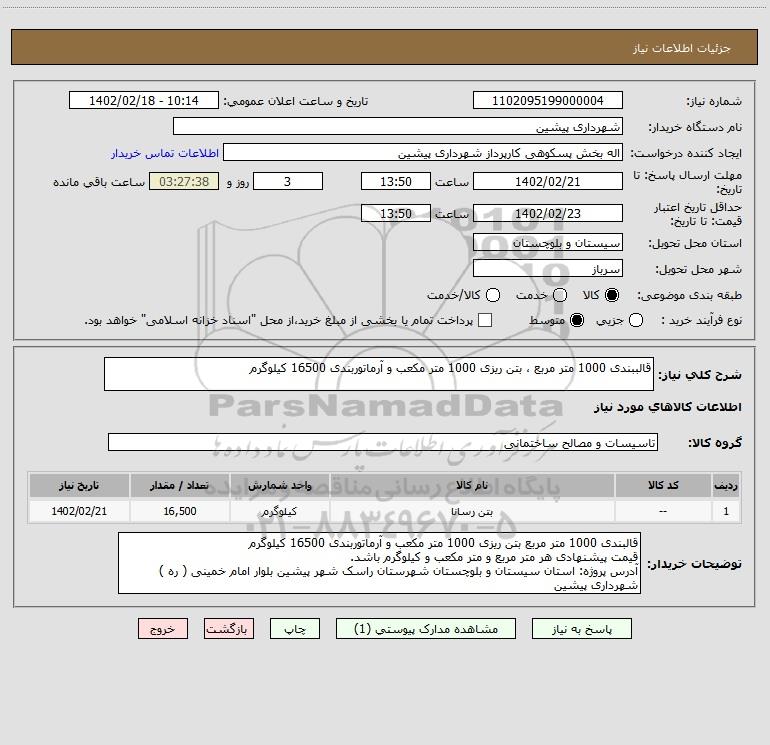Image resolution: width=770 pixels, height=745 pixels.
Task: Select the کالا/خدمت radio button
Action: coord(493,295)
